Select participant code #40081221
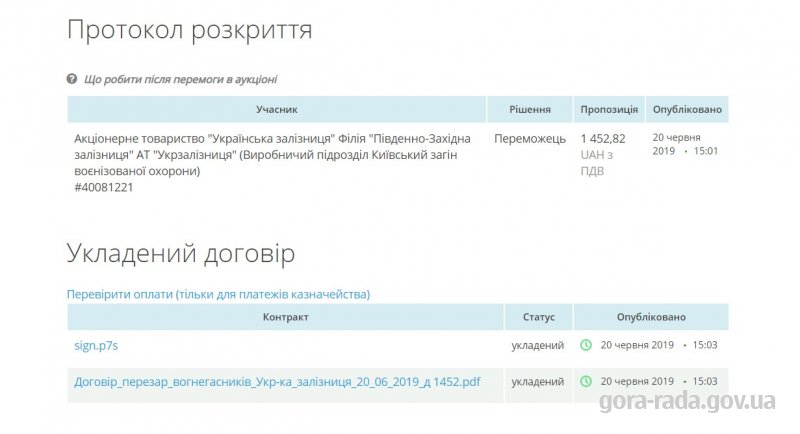 (x=104, y=187)
